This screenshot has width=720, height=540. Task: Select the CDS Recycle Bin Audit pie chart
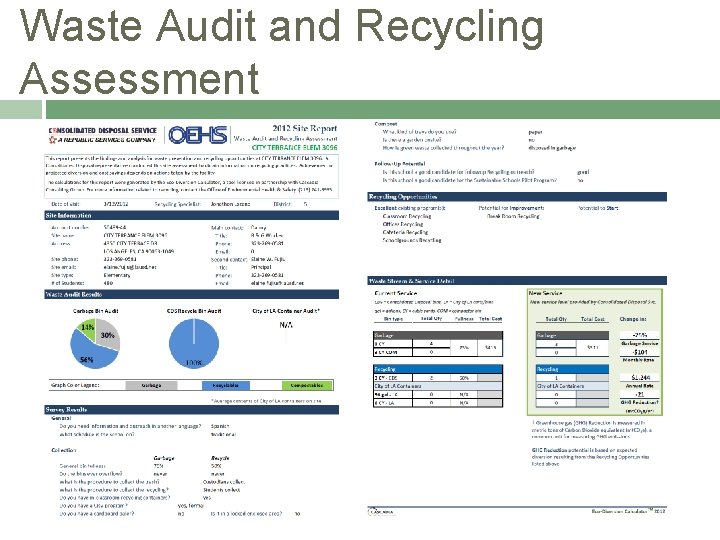[194, 343]
